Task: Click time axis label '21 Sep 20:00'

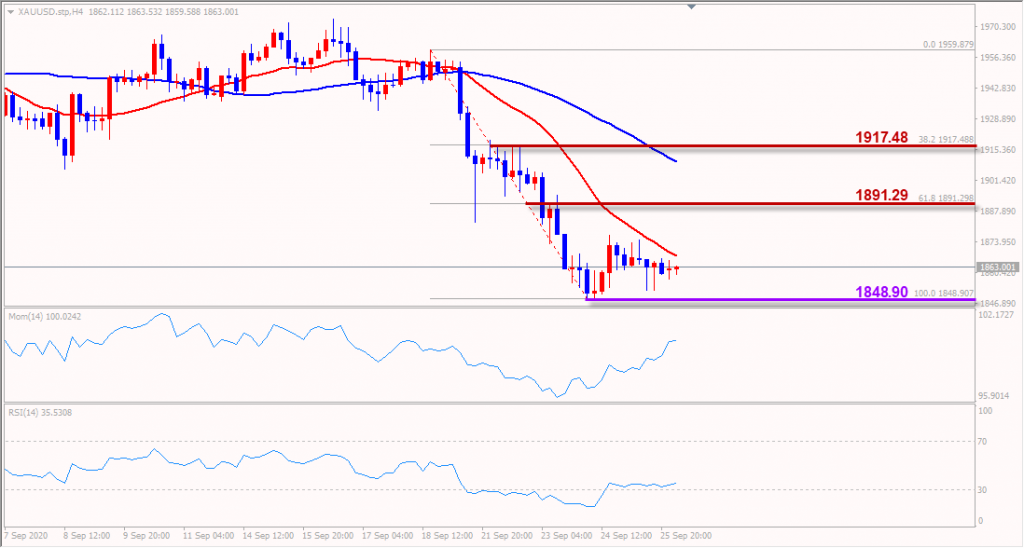Action: pyautogui.click(x=507, y=536)
